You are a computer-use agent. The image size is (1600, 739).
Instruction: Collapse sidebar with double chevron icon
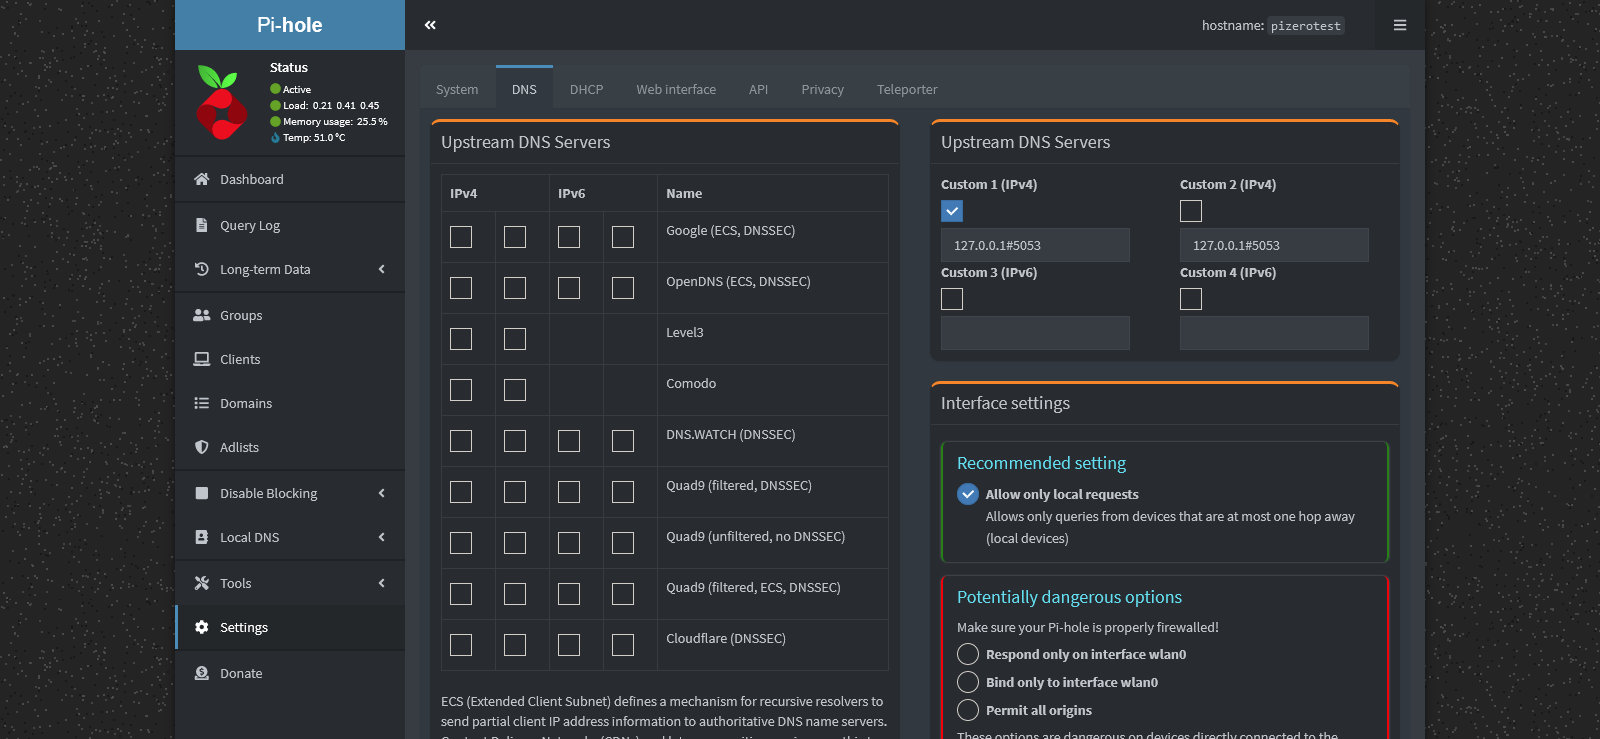click(430, 25)
